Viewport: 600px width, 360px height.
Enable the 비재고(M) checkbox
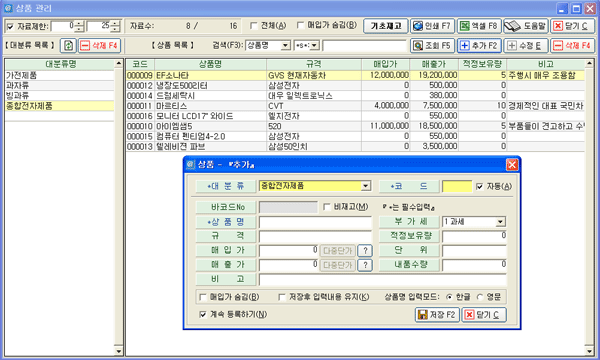[326, 207]
